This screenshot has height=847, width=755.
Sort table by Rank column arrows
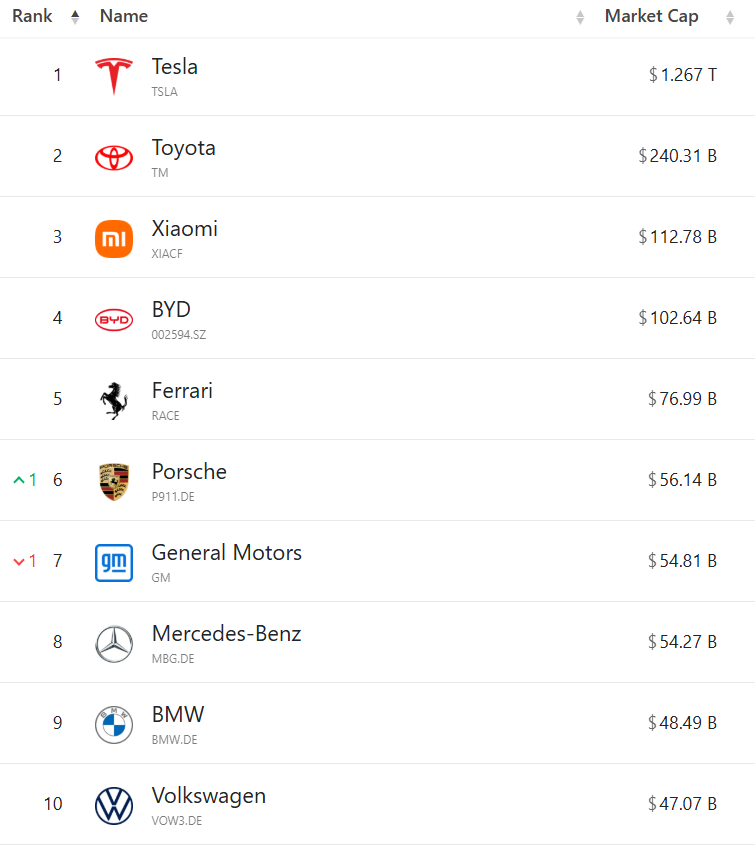coord(75,17)
